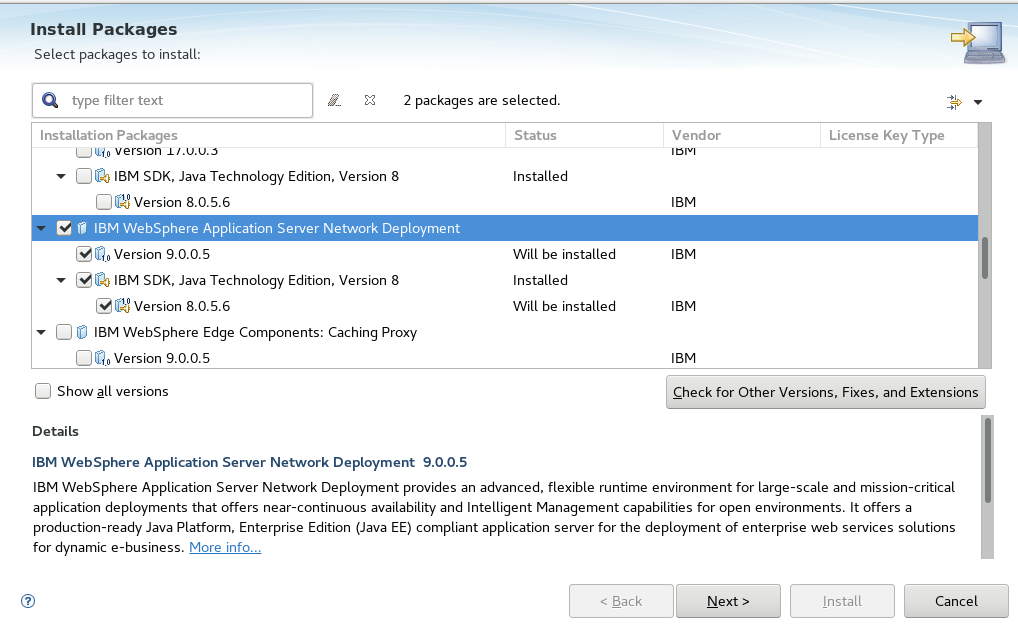Viewport: 1018px width, 634px height.
Task: Open the More info link
Action: tap(225, 547)
